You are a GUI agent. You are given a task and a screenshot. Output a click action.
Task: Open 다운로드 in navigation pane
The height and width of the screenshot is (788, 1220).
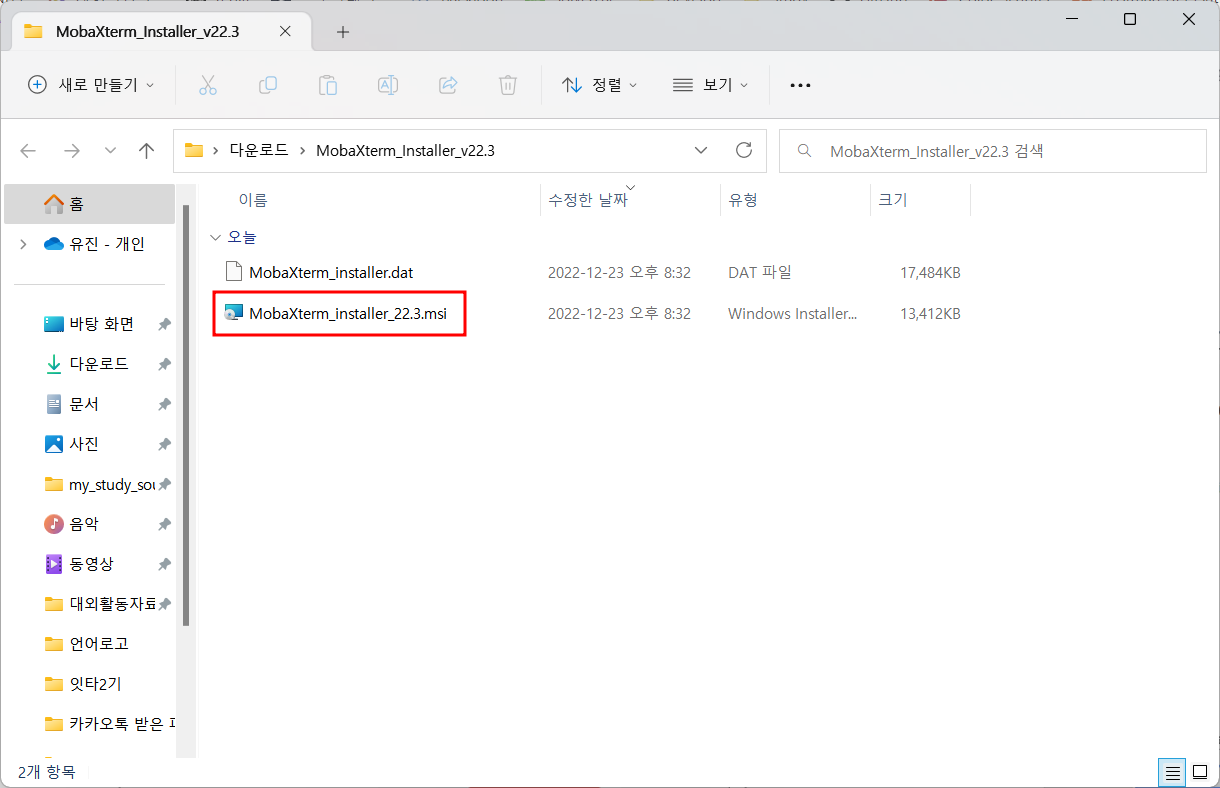99,364
